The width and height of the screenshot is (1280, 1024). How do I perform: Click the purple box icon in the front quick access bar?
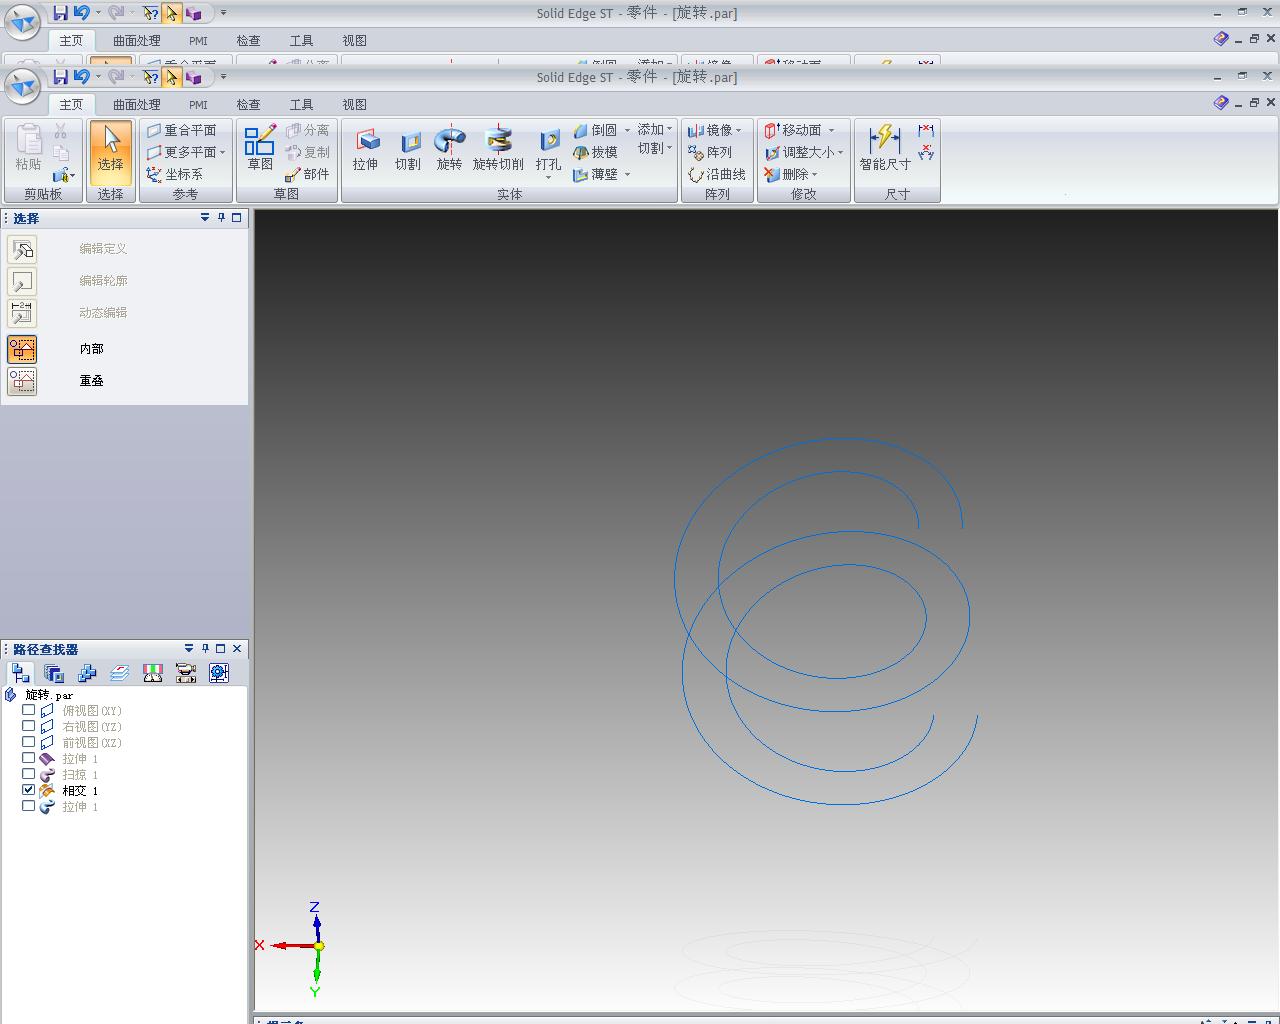194,77
